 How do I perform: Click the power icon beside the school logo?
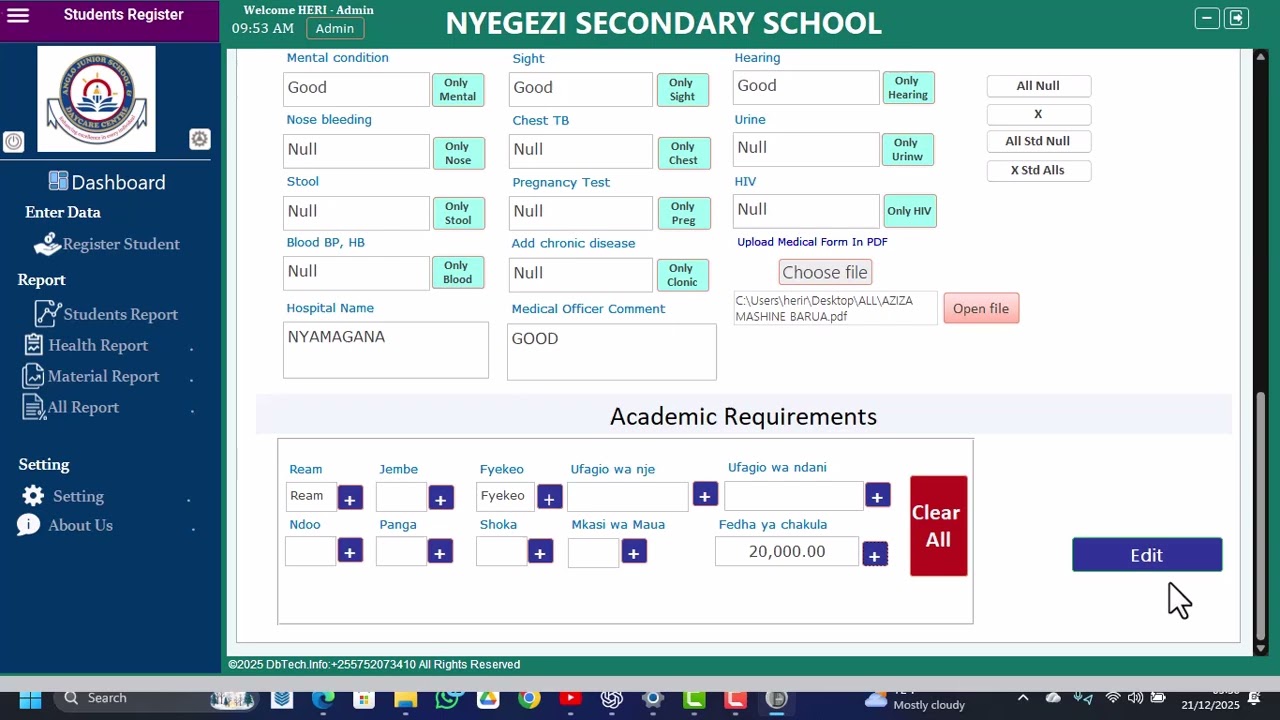(x=13, y=141)
